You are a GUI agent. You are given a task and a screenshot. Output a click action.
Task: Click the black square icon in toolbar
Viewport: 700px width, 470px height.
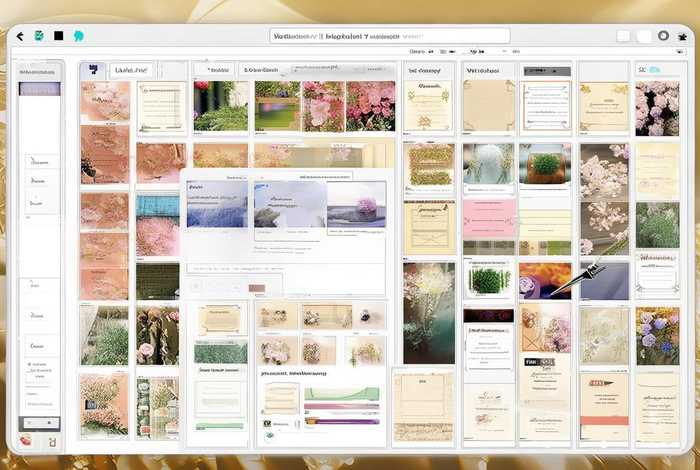(59, 36)
